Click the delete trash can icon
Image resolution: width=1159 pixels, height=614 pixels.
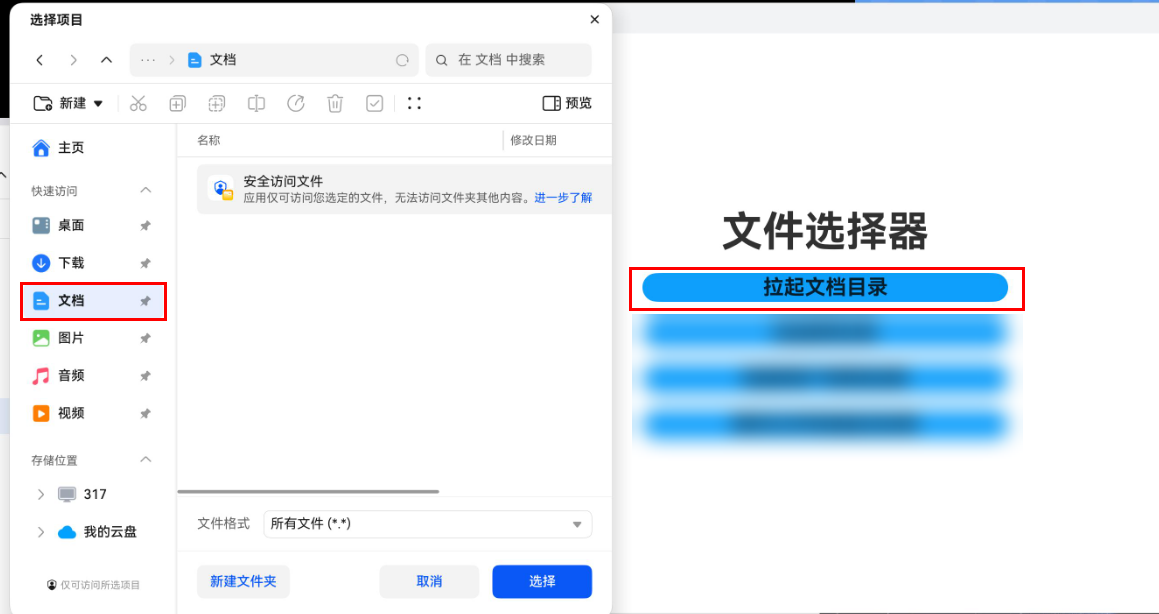[336, 103]
